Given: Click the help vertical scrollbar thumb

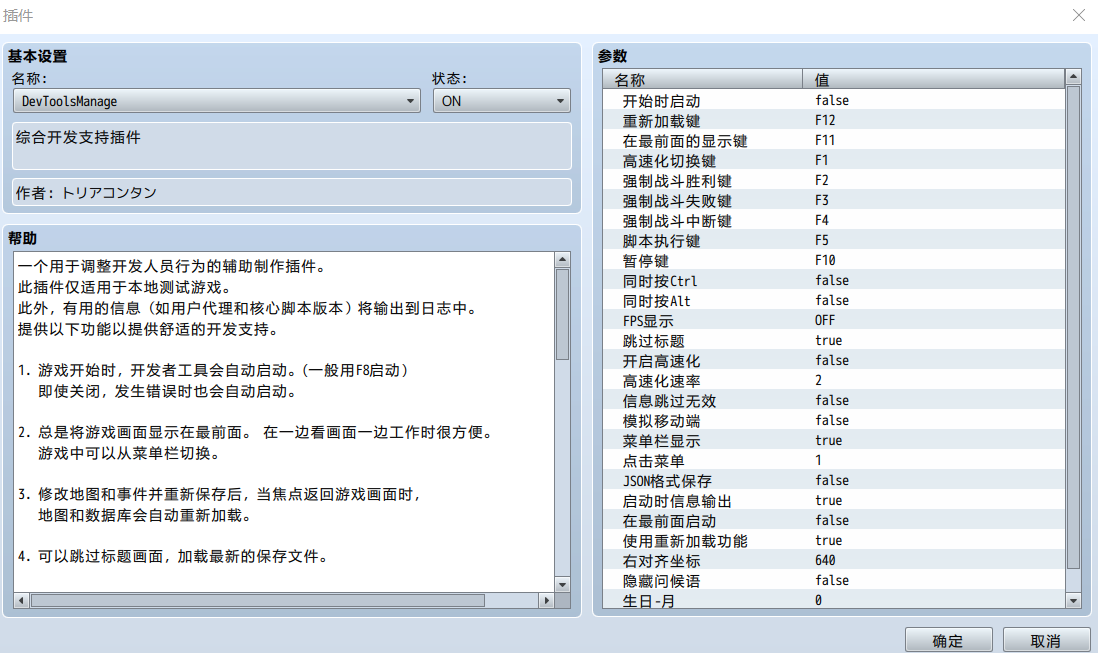Looking at the screenshot, I should tap(562, 314).
